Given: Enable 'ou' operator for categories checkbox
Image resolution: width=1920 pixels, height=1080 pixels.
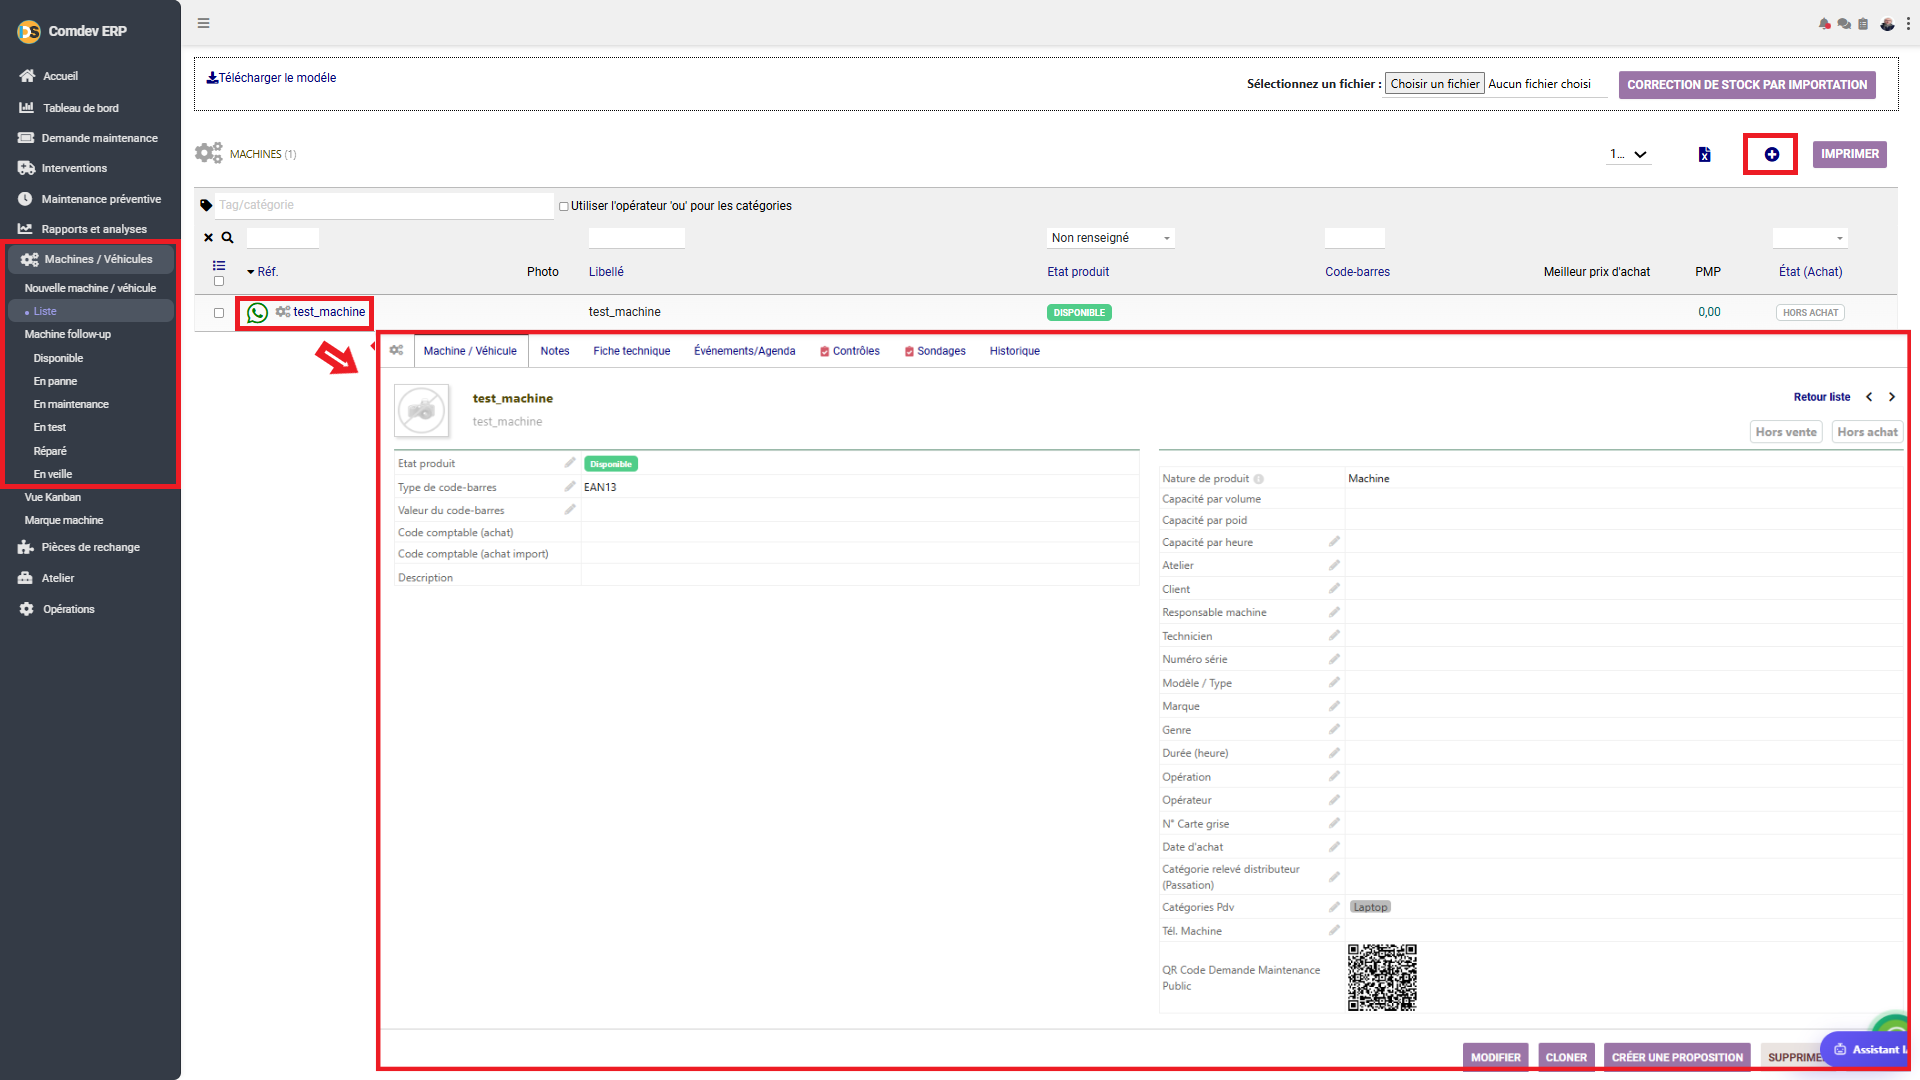Looking at the screenshot, I should (564, 207).
